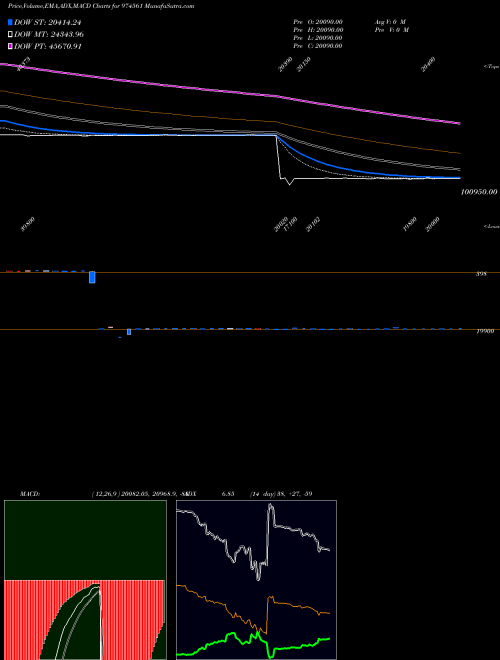Click the 'Pre V: 0 M' value
This screenshot has width=500, height=660.
click(391, 30)
